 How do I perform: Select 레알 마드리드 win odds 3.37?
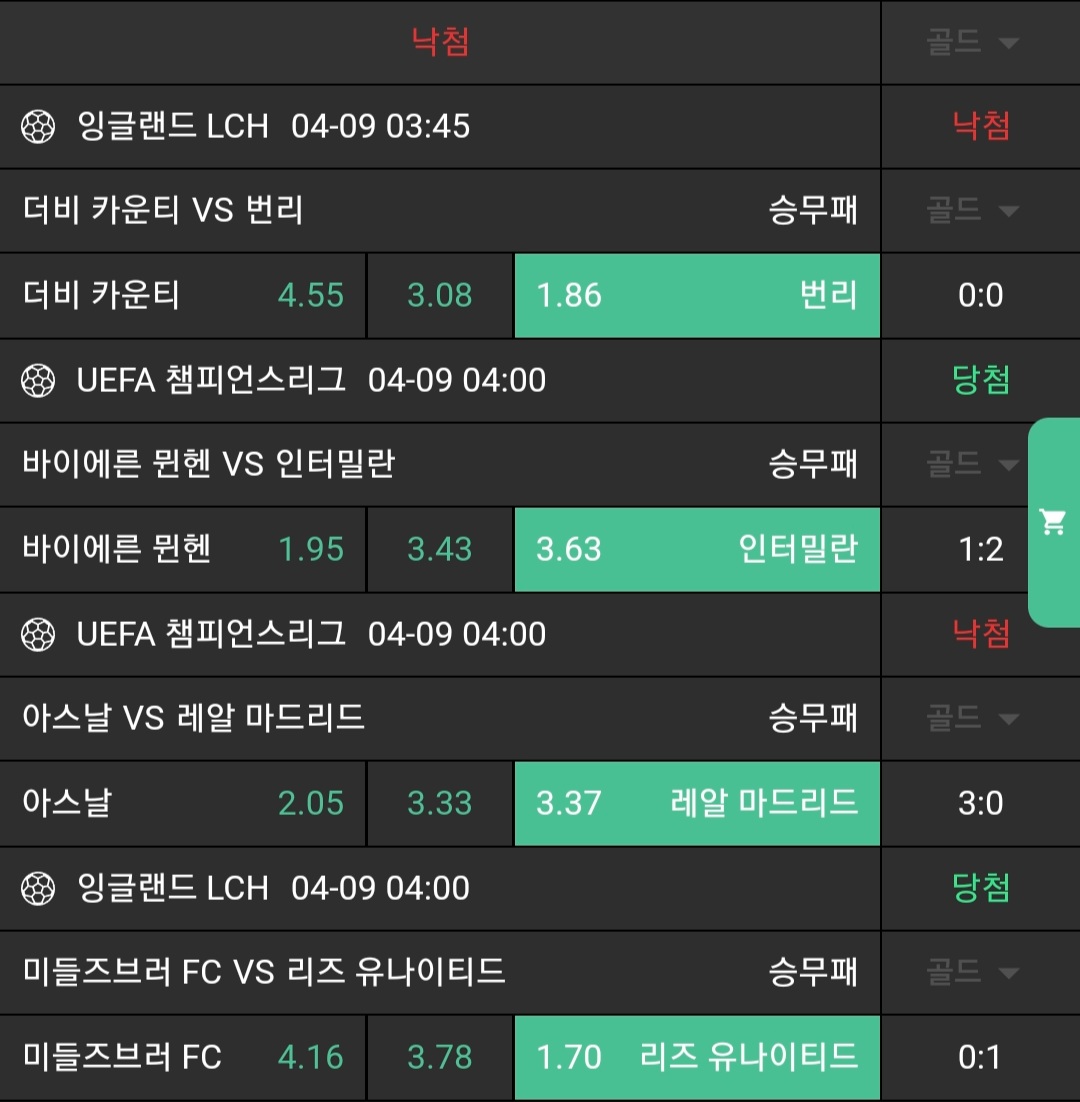(696, 804)
